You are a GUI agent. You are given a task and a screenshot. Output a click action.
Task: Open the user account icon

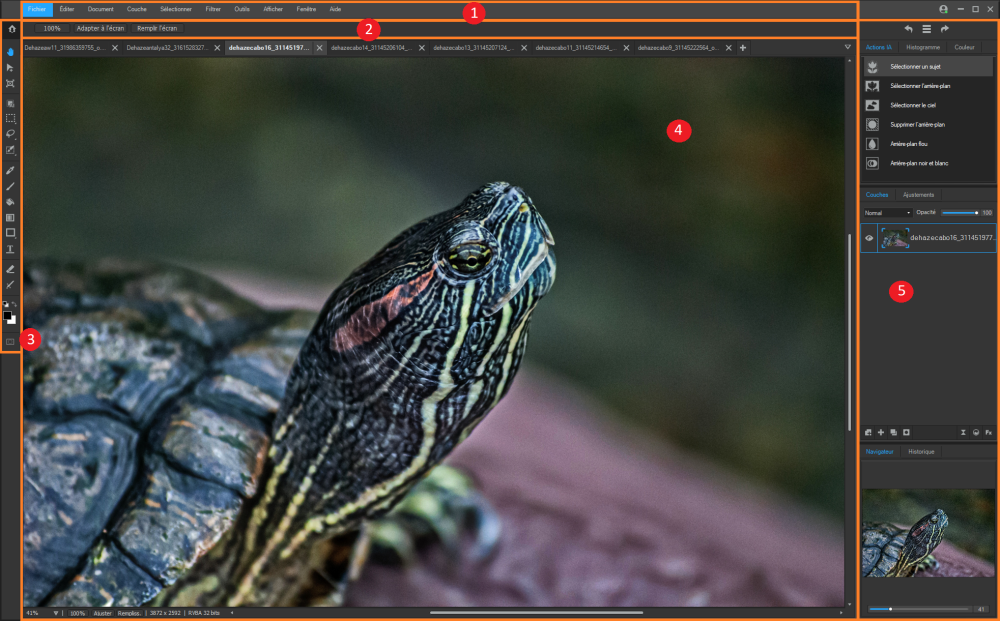[943, 9]
